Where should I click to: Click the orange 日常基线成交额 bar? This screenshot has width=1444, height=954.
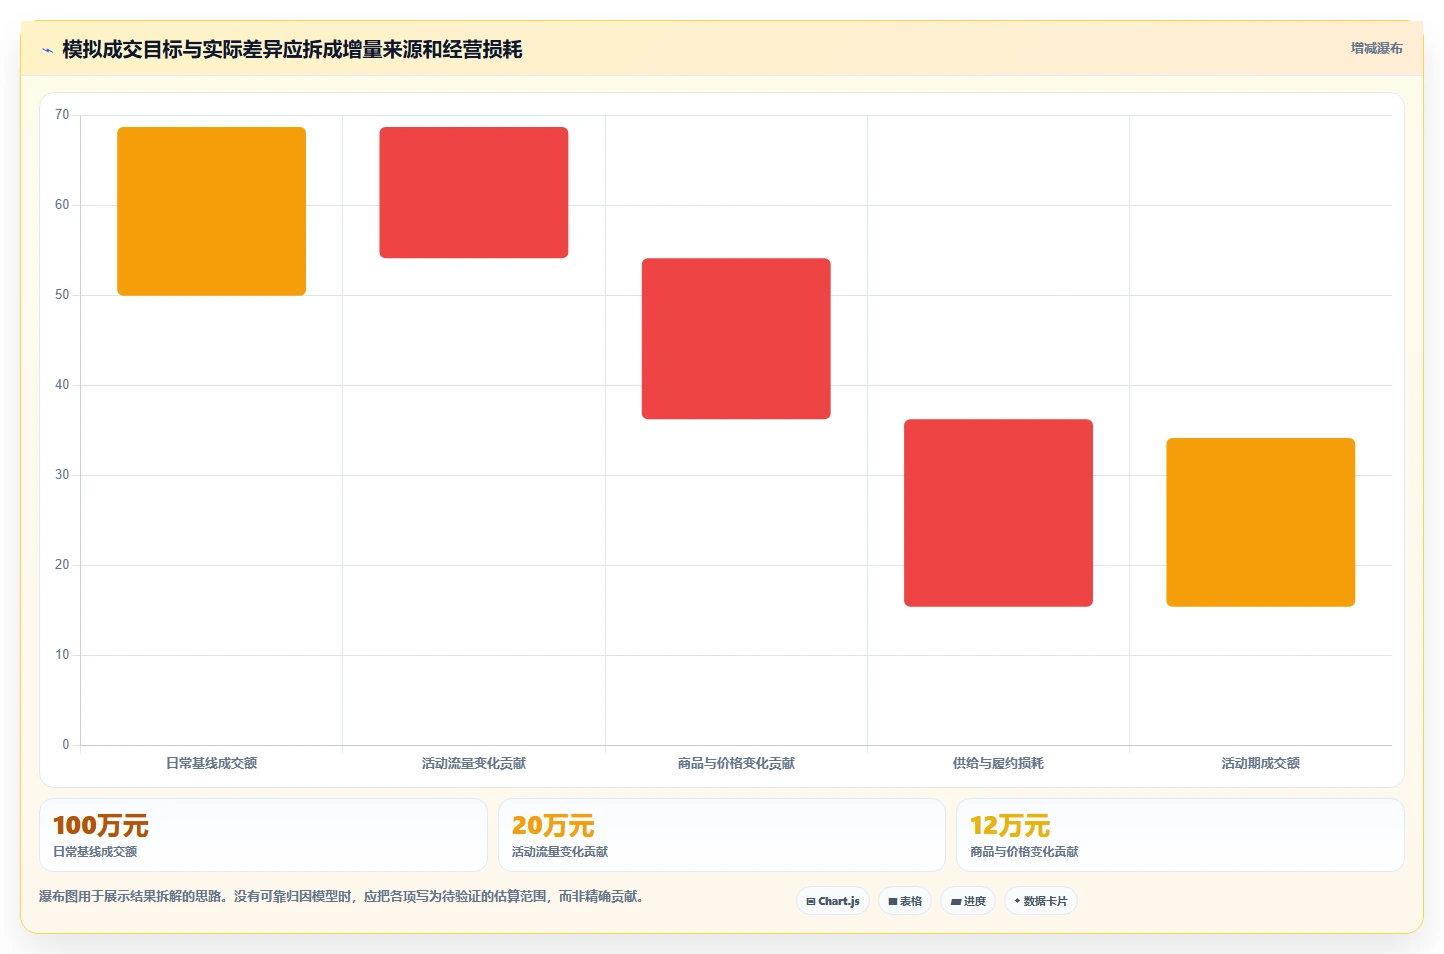coord(211,211)
